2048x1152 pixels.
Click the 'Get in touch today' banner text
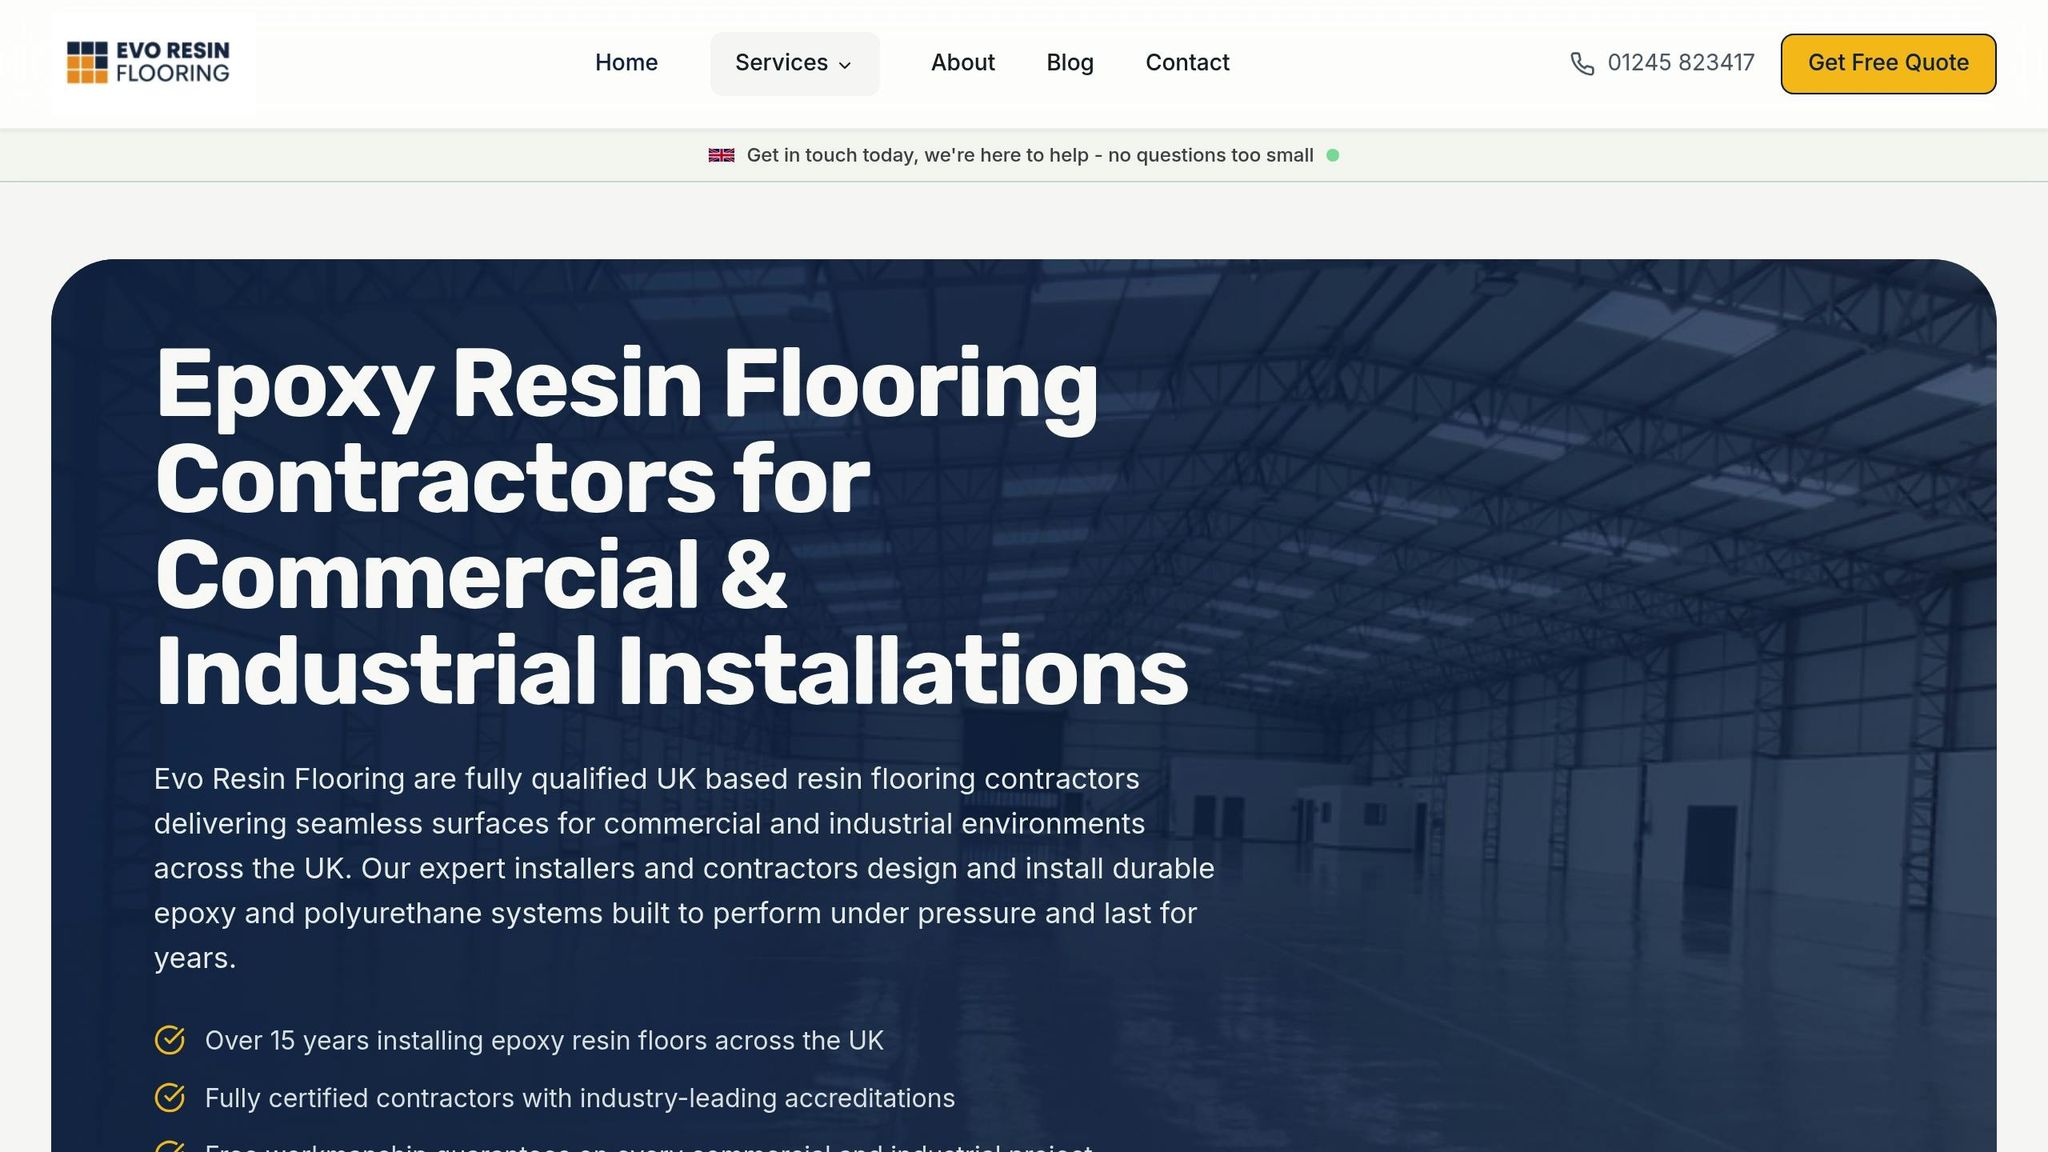(x=1030, y=155)
